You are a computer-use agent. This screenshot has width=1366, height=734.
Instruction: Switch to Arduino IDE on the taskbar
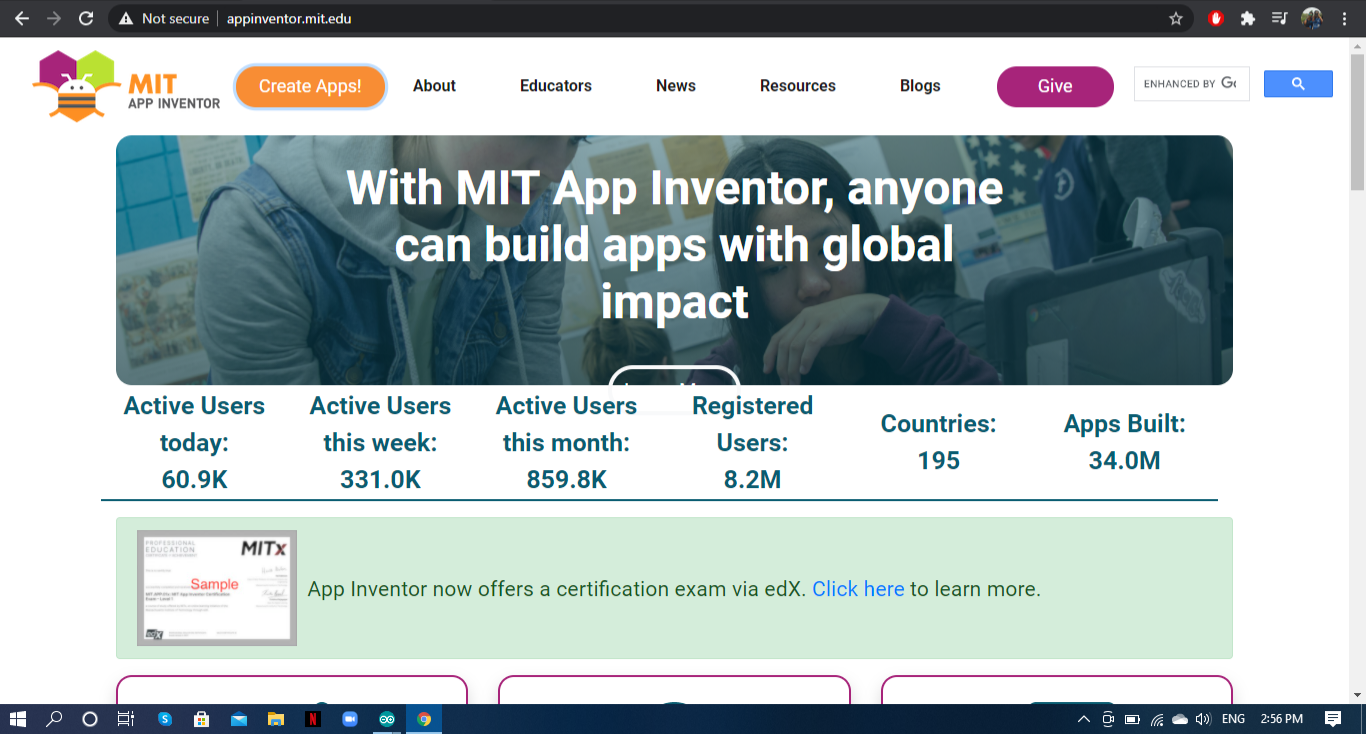point(387,718)
